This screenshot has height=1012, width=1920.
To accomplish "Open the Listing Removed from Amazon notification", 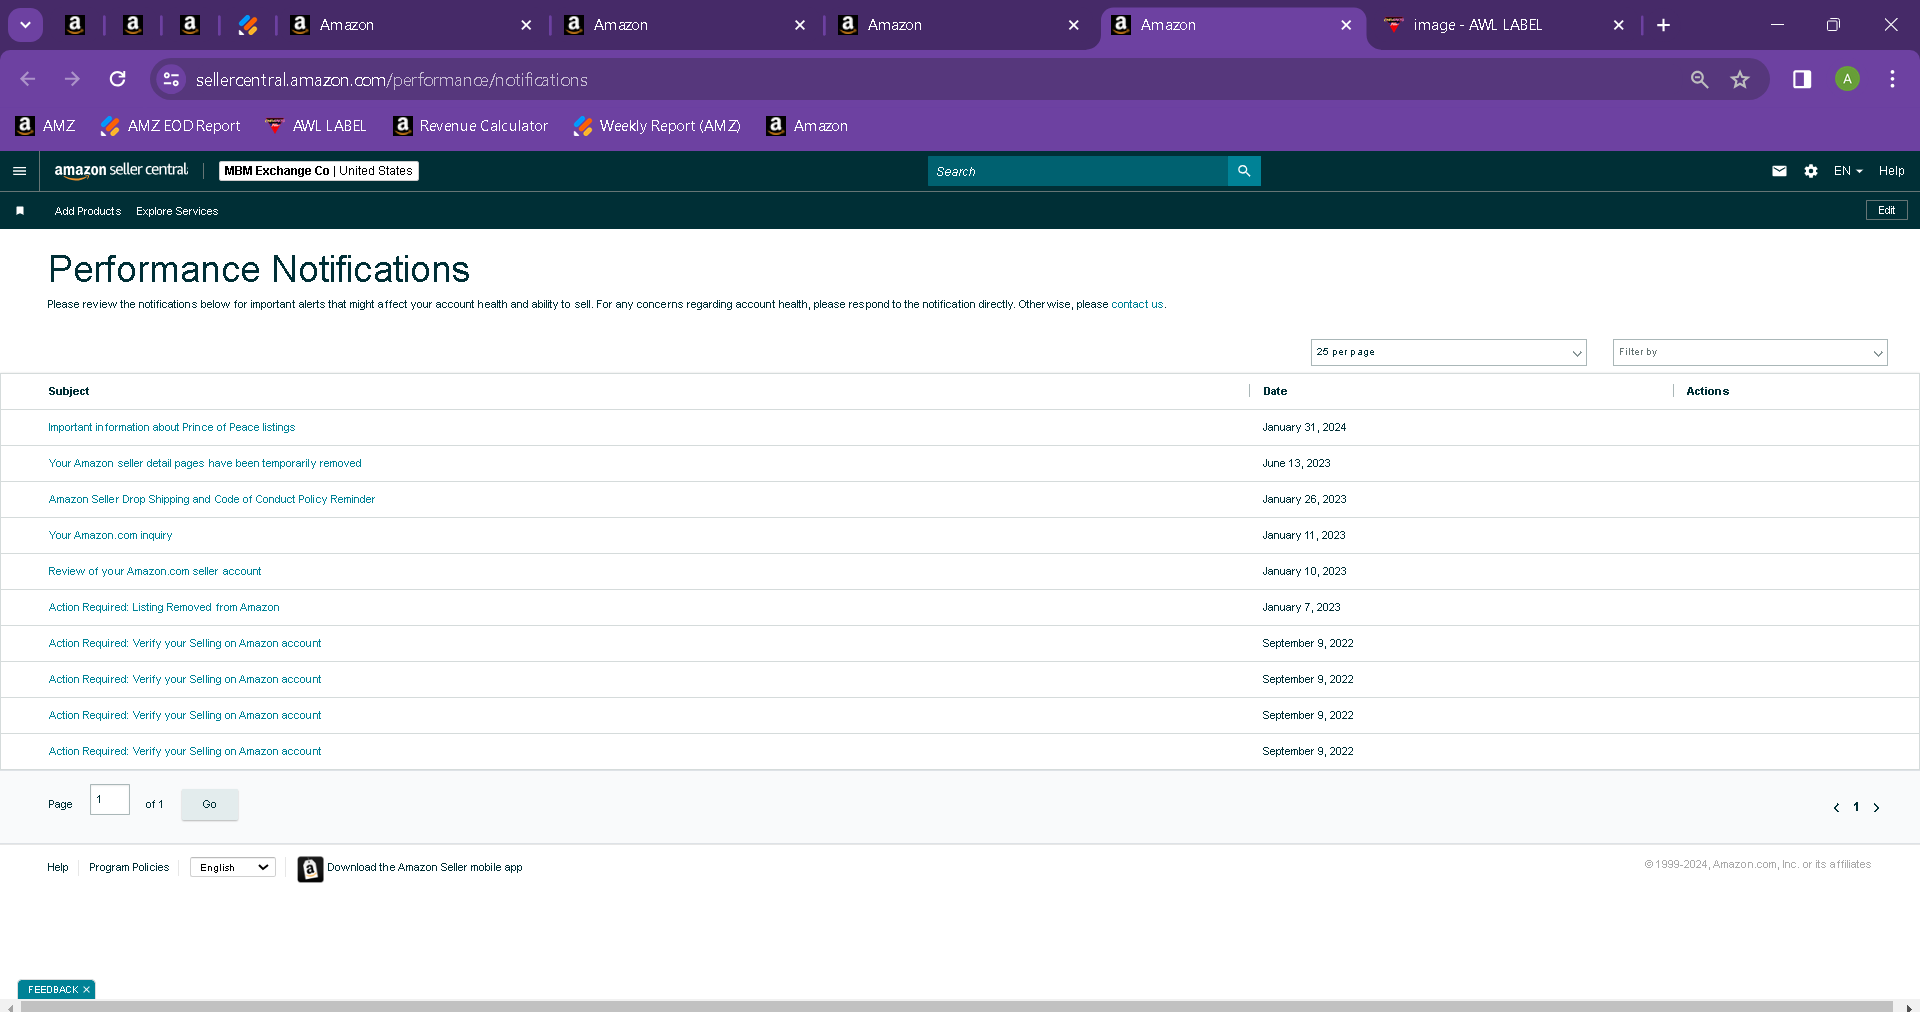I will pos(164,607).
